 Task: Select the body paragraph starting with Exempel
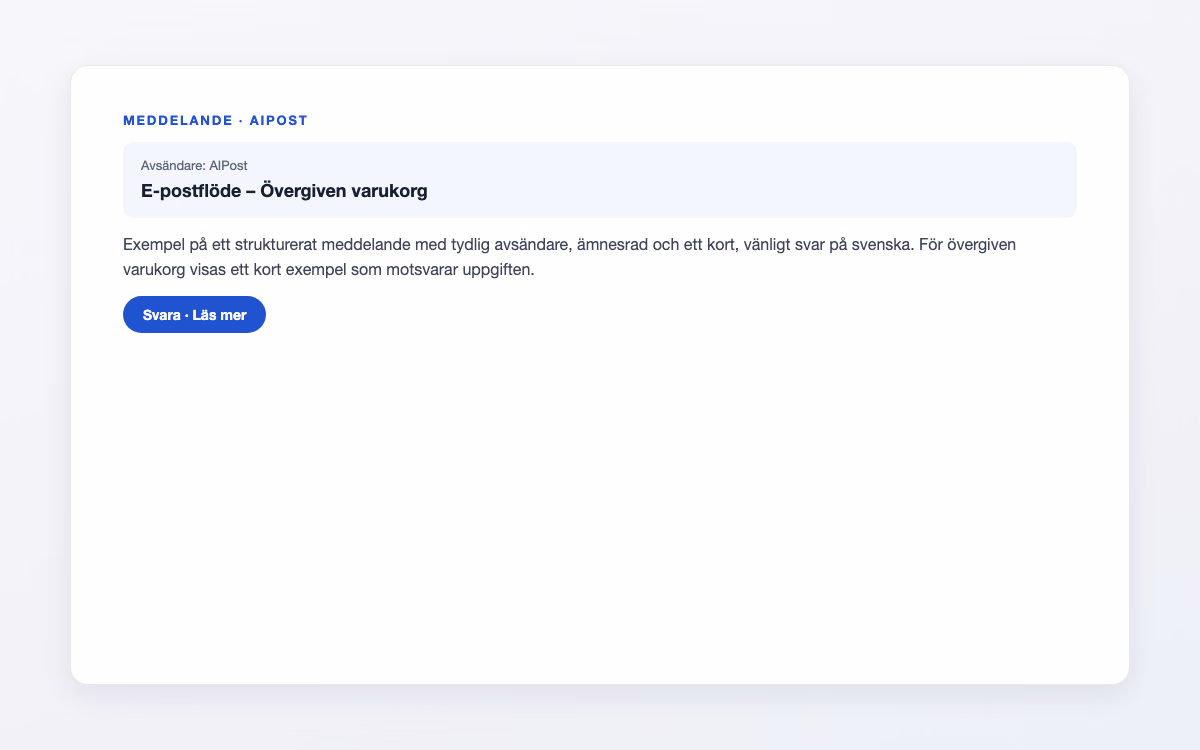570,257
